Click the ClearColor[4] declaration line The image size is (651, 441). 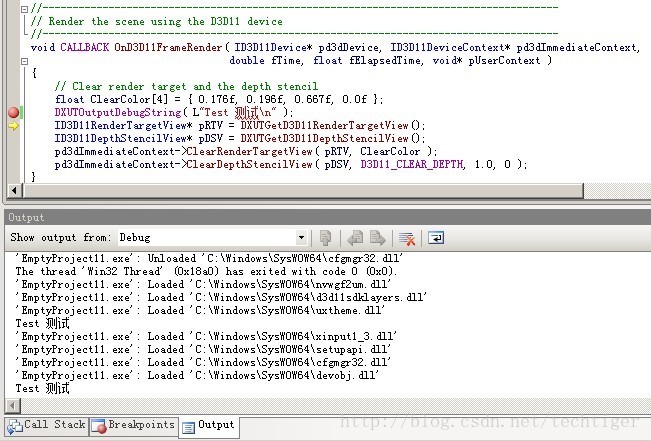[x=219, y=100]
